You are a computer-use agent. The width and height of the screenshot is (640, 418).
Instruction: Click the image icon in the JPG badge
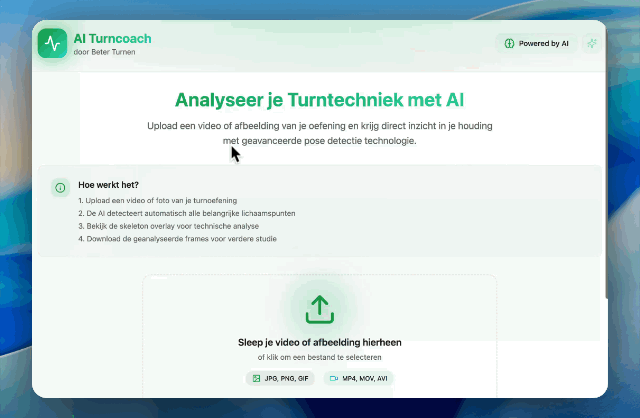point(257,379)
